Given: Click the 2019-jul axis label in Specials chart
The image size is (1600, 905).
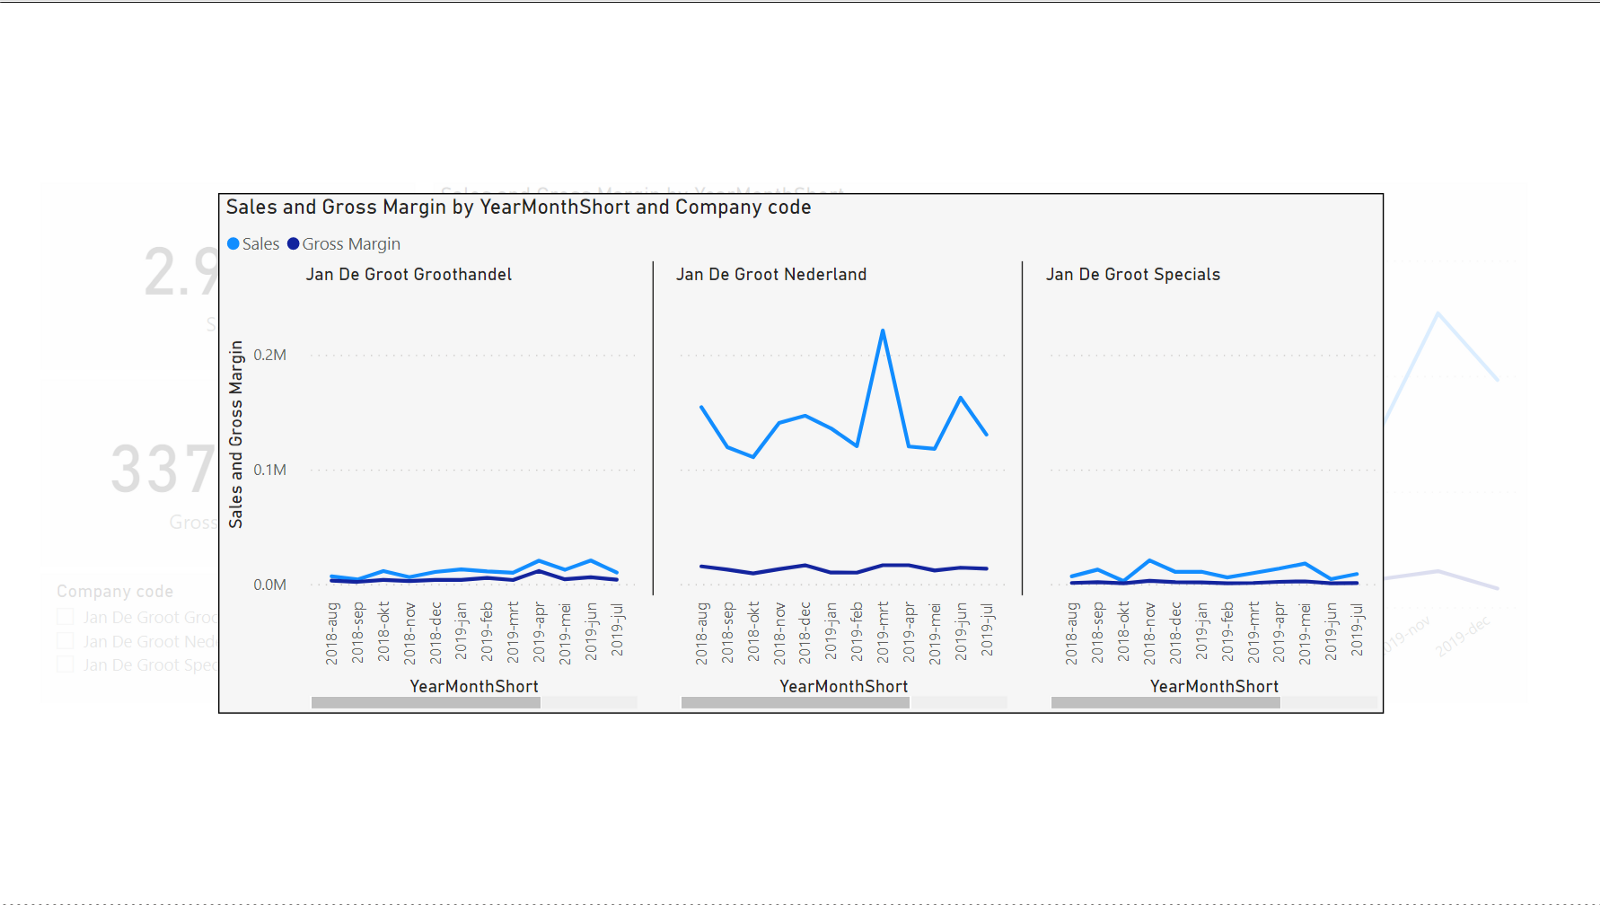Looking at the screenshot, I should coord(1357,630).
